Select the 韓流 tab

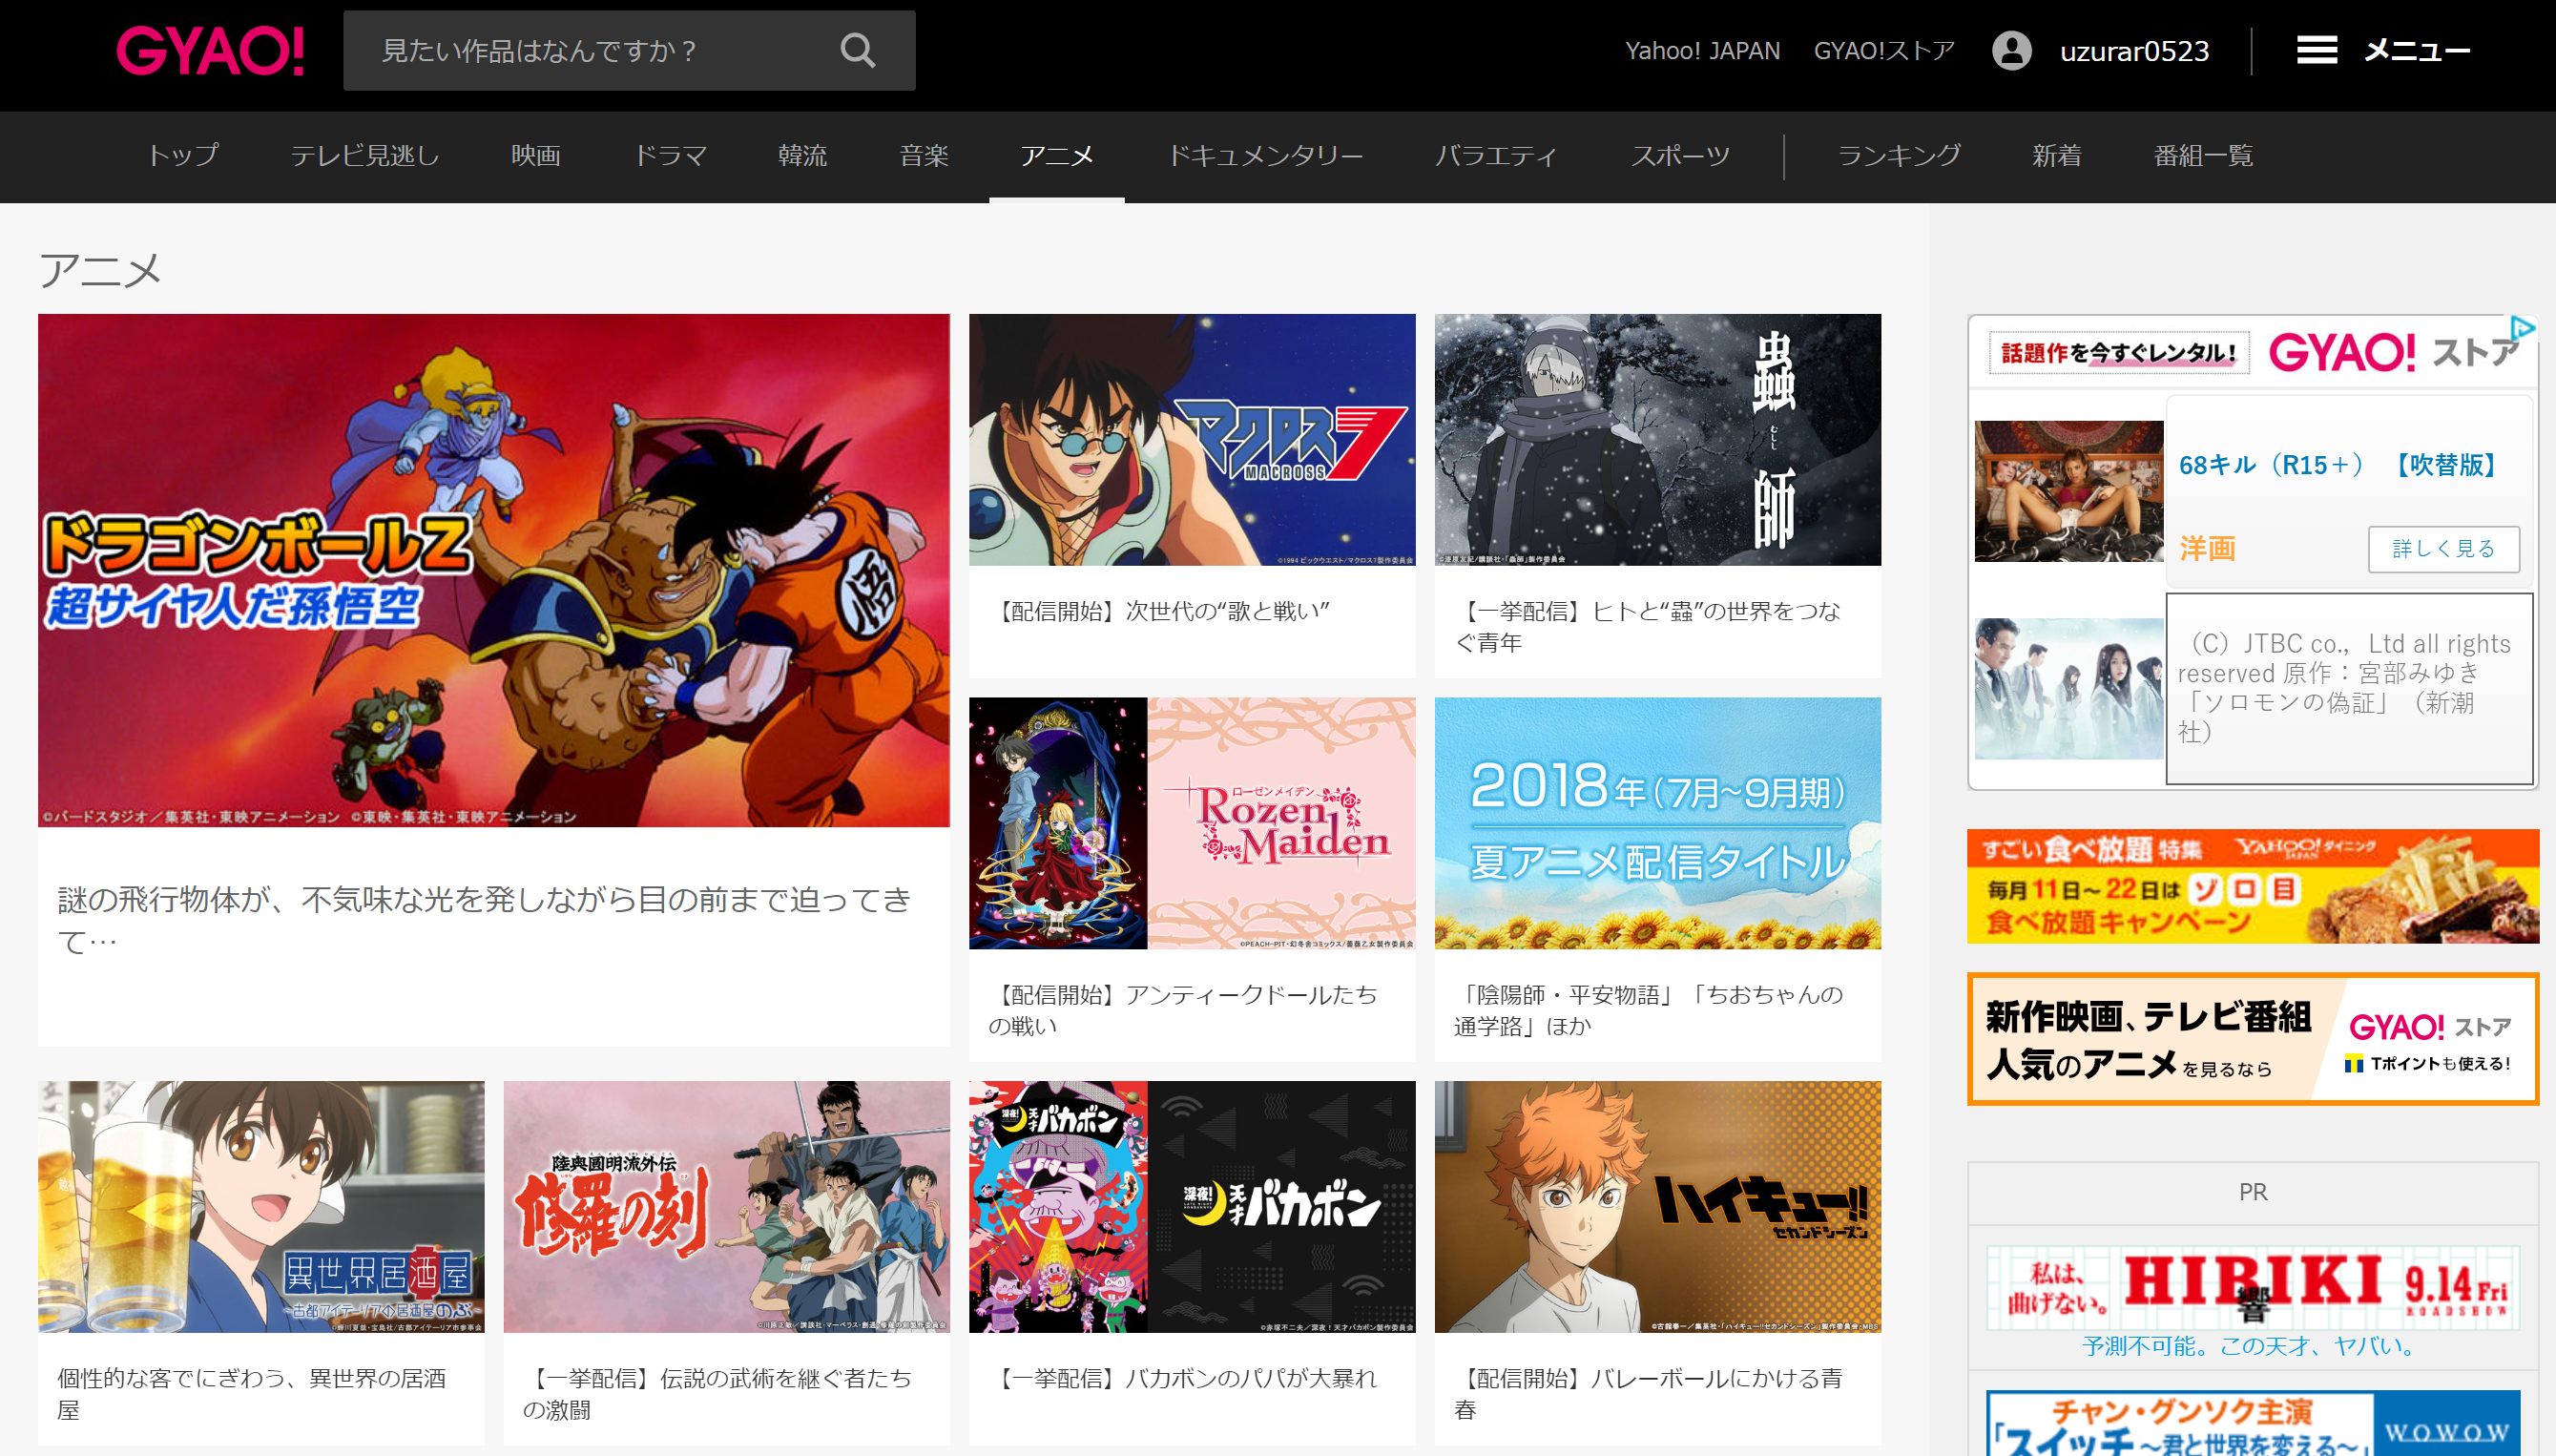point(802,155)
